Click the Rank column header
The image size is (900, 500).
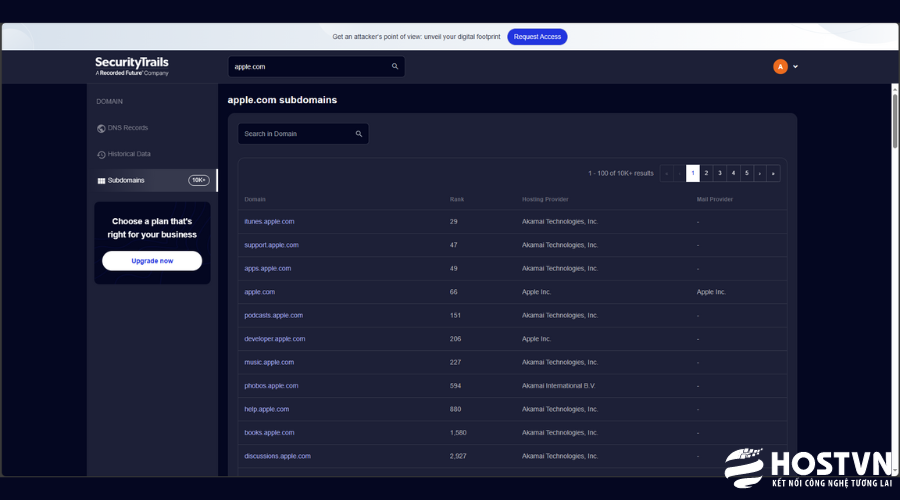(x=457, y=200)
